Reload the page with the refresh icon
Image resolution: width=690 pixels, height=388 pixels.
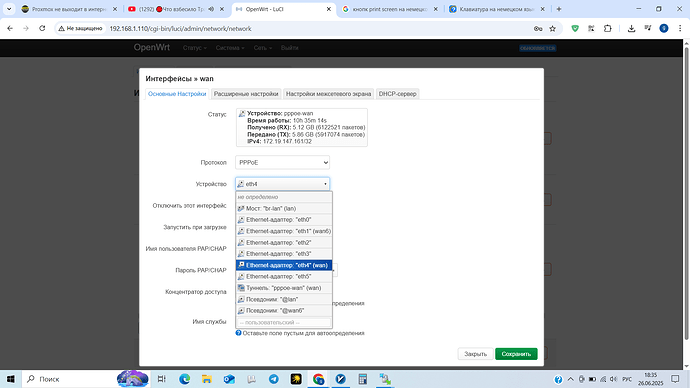[x=42, y=29]
